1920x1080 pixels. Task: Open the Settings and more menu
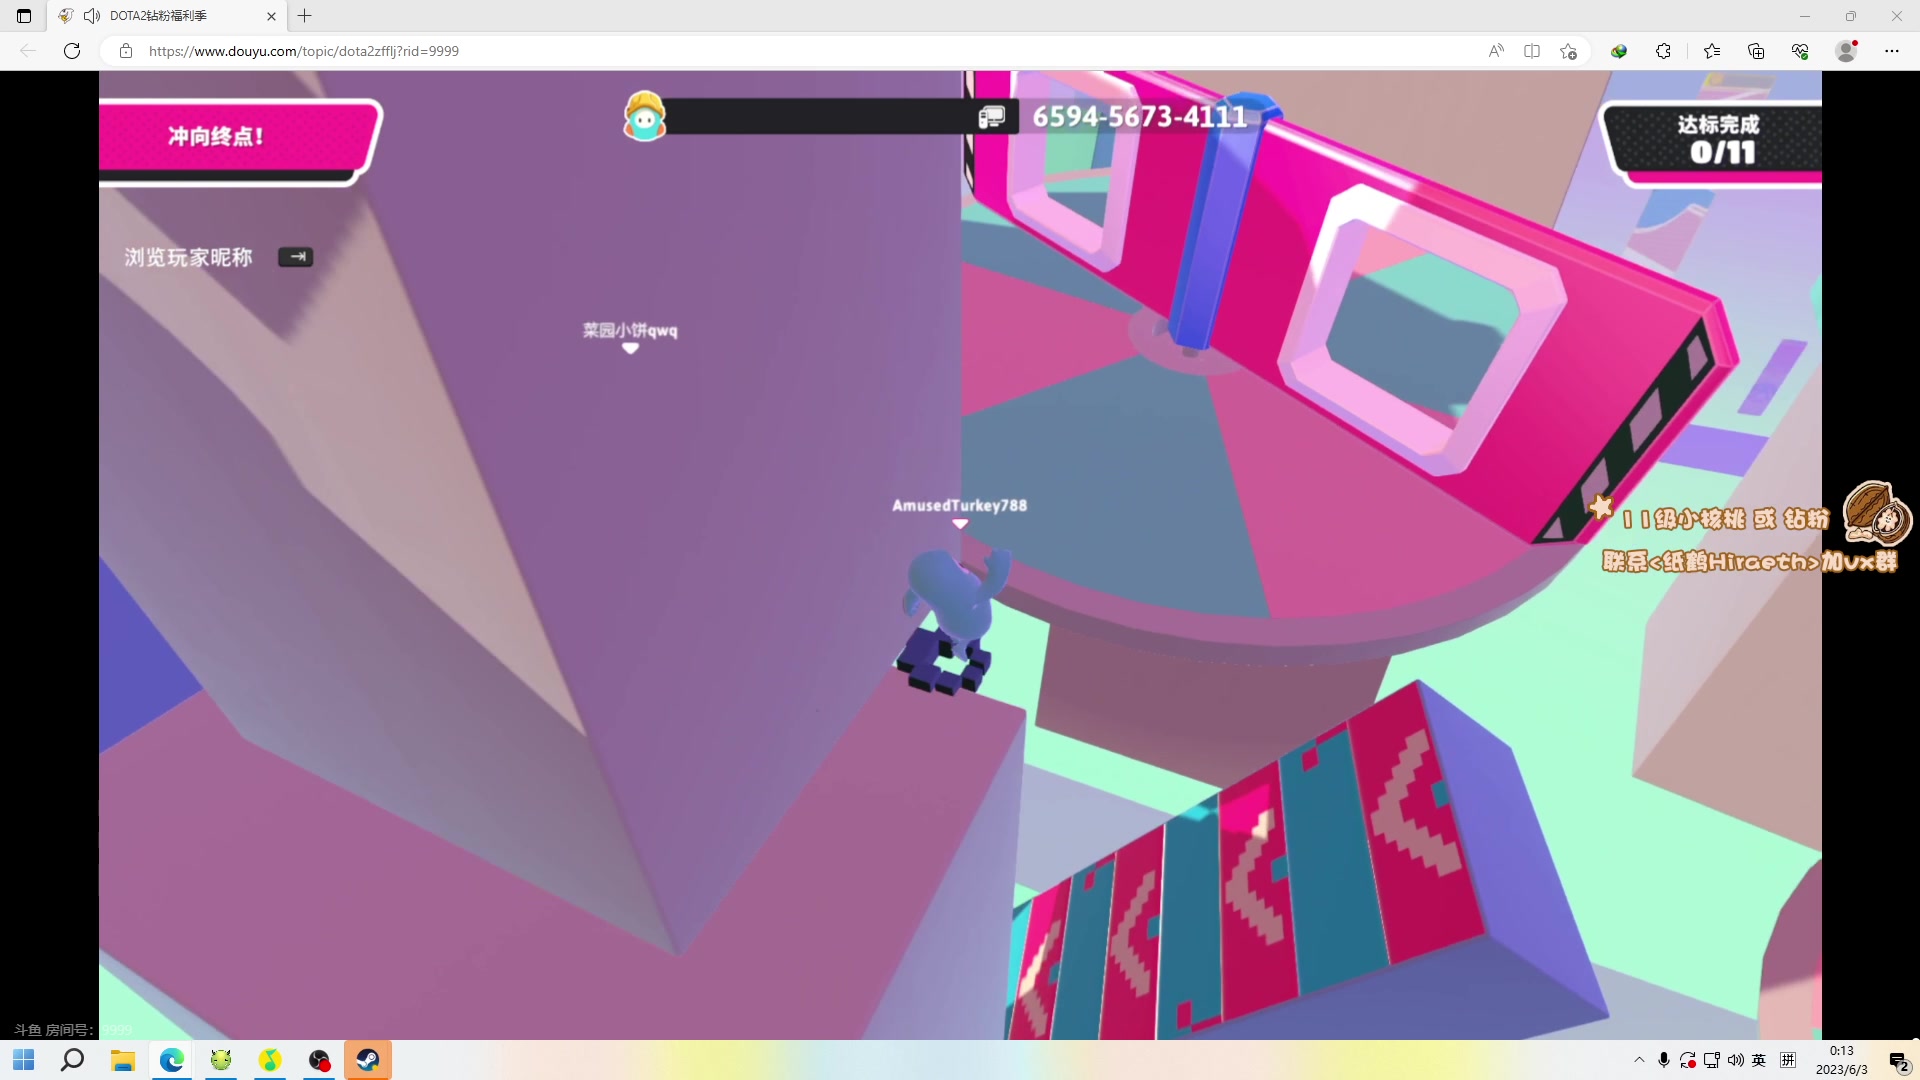point(1892,51)
